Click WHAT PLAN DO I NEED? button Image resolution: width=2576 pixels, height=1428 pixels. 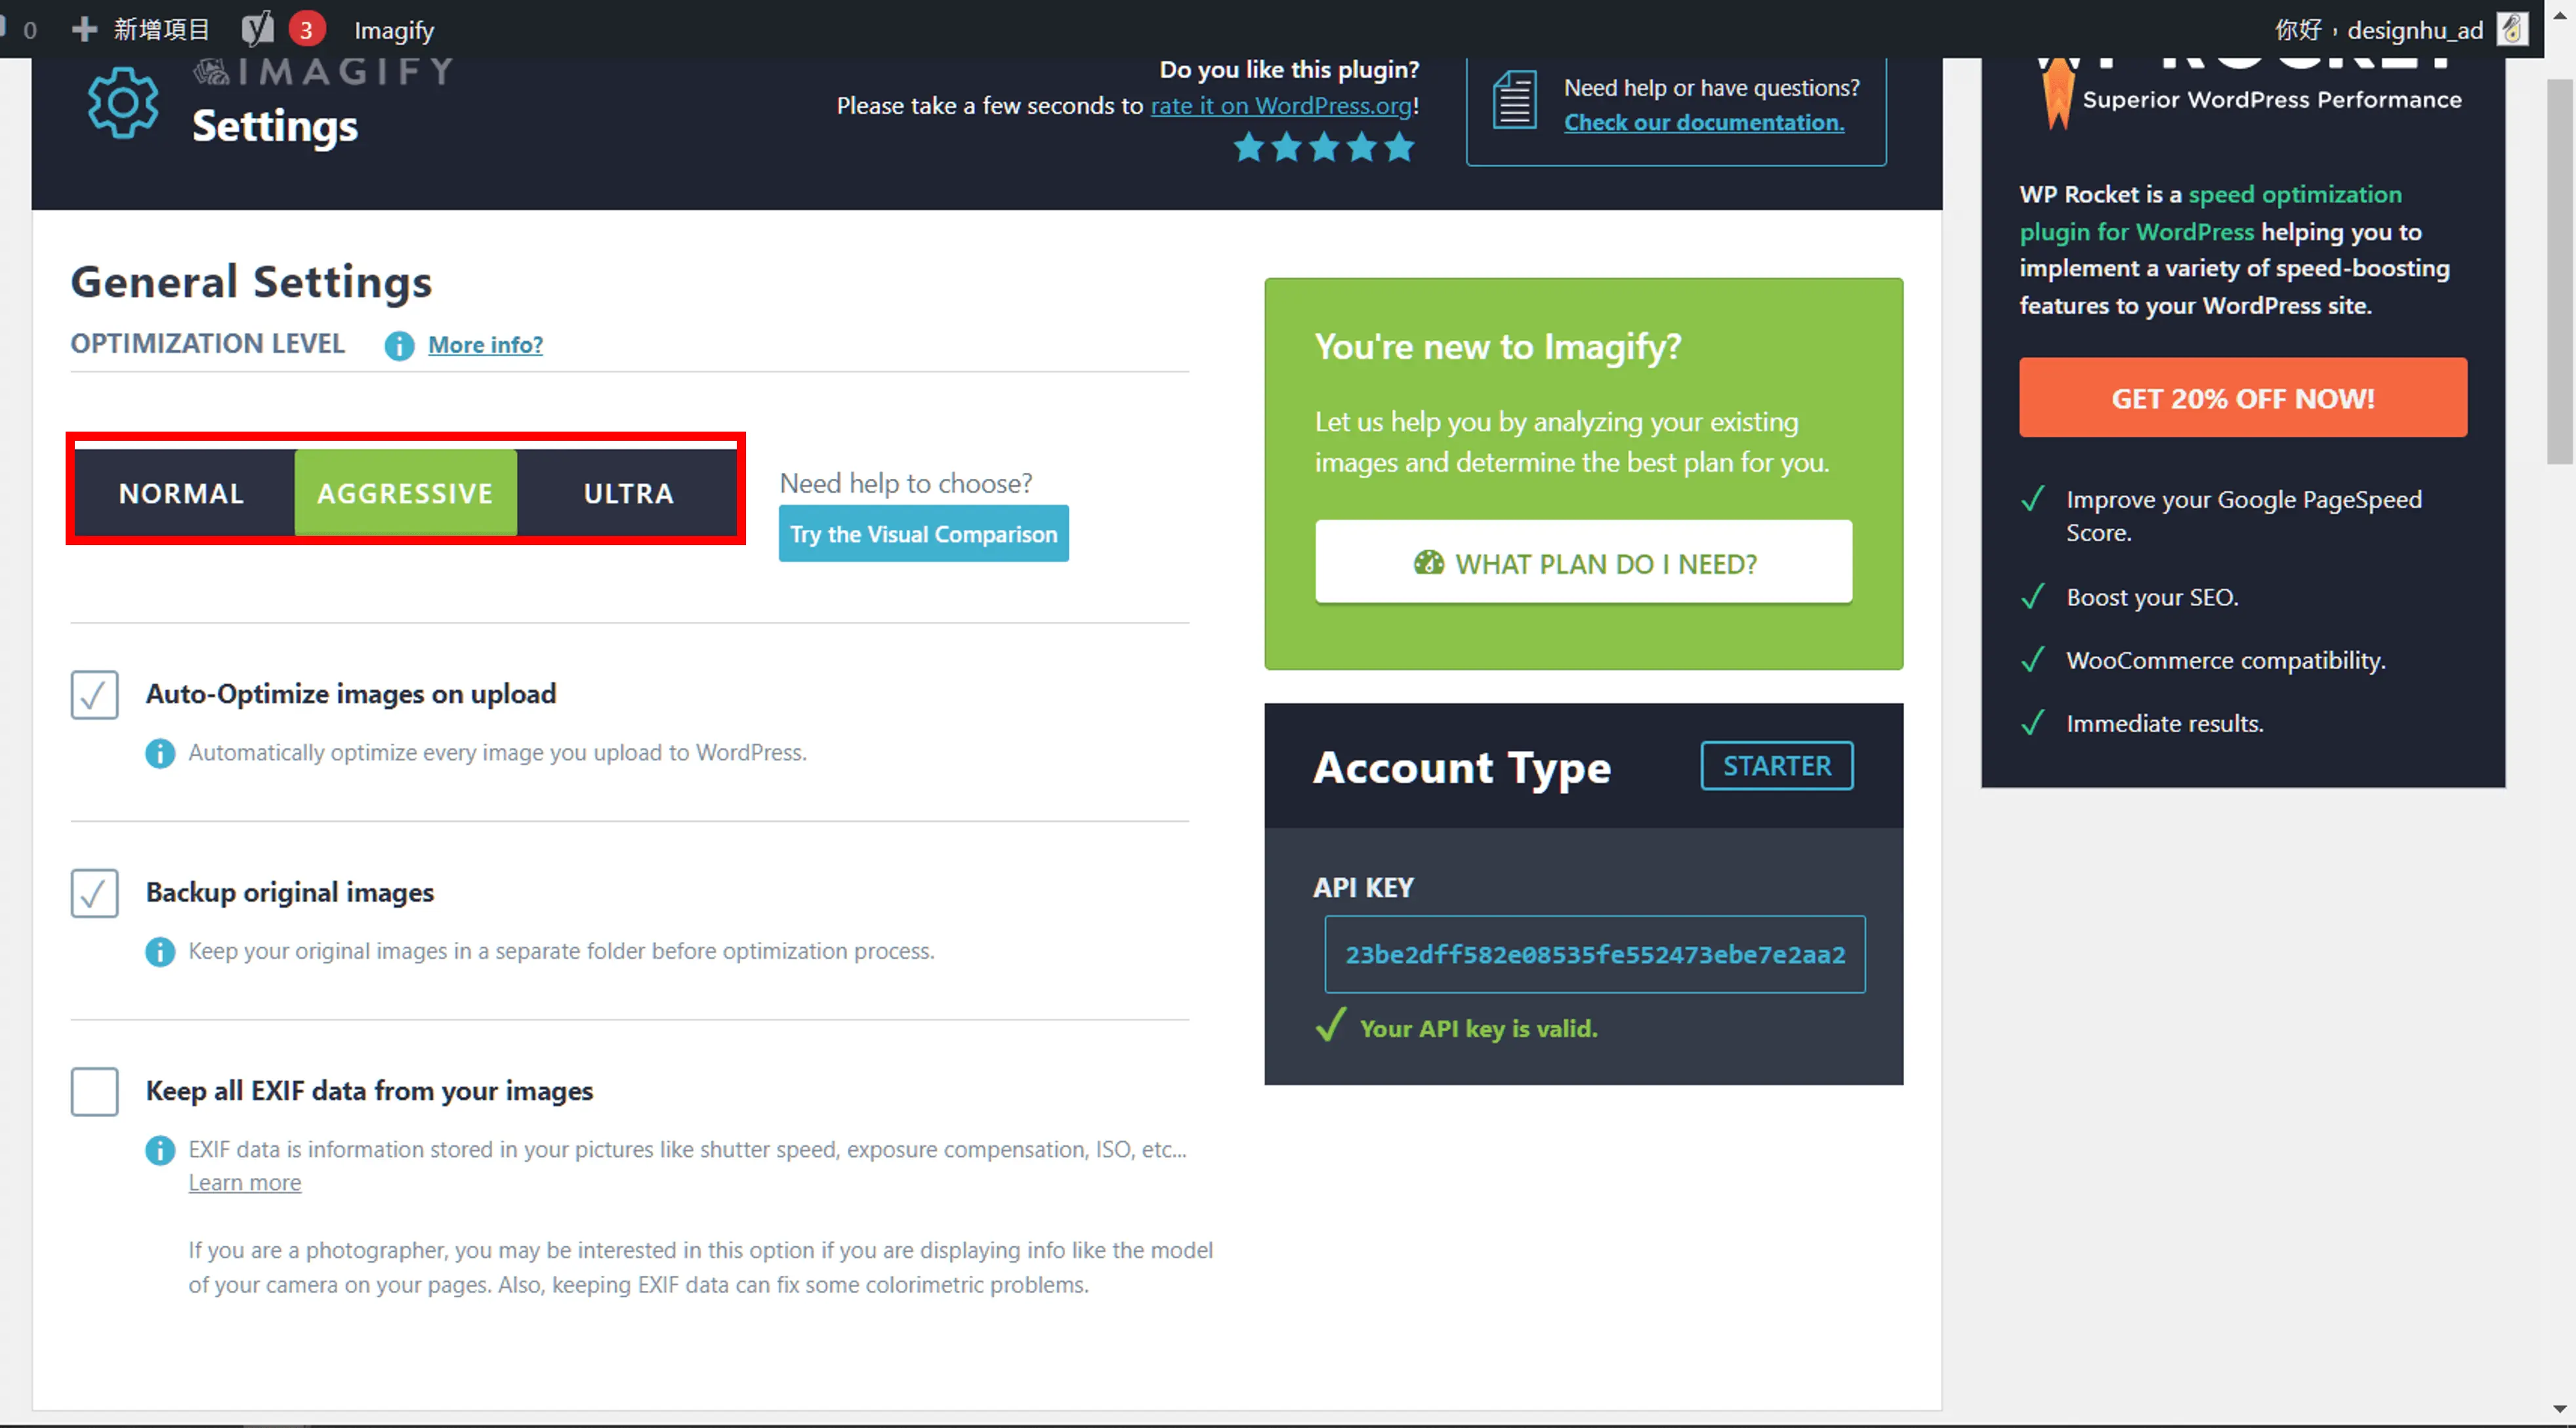1584,562
